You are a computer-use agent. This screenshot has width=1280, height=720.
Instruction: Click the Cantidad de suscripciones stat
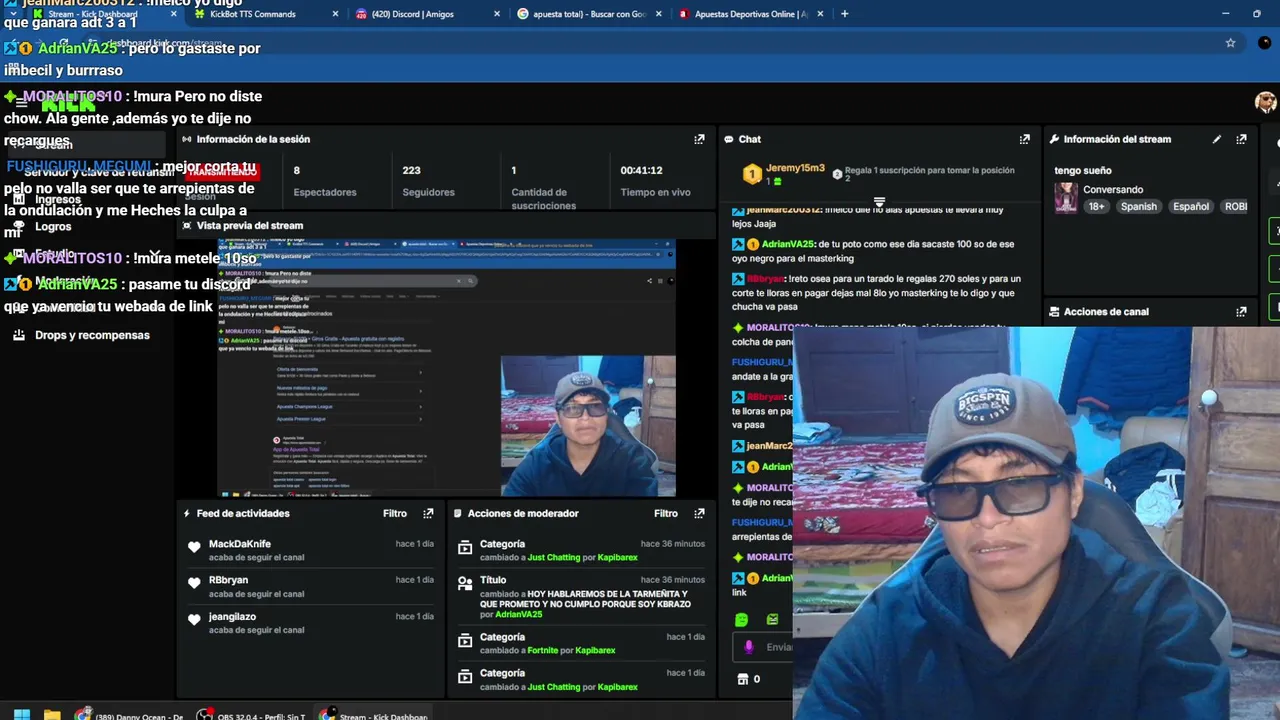coord(543,188)
